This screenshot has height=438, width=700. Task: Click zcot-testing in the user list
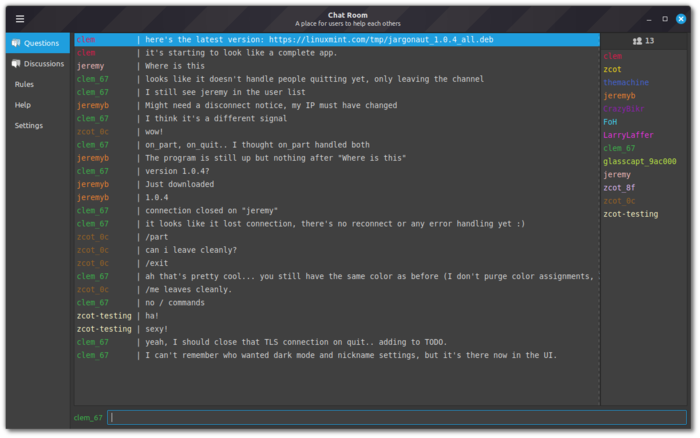pos(630,214)
